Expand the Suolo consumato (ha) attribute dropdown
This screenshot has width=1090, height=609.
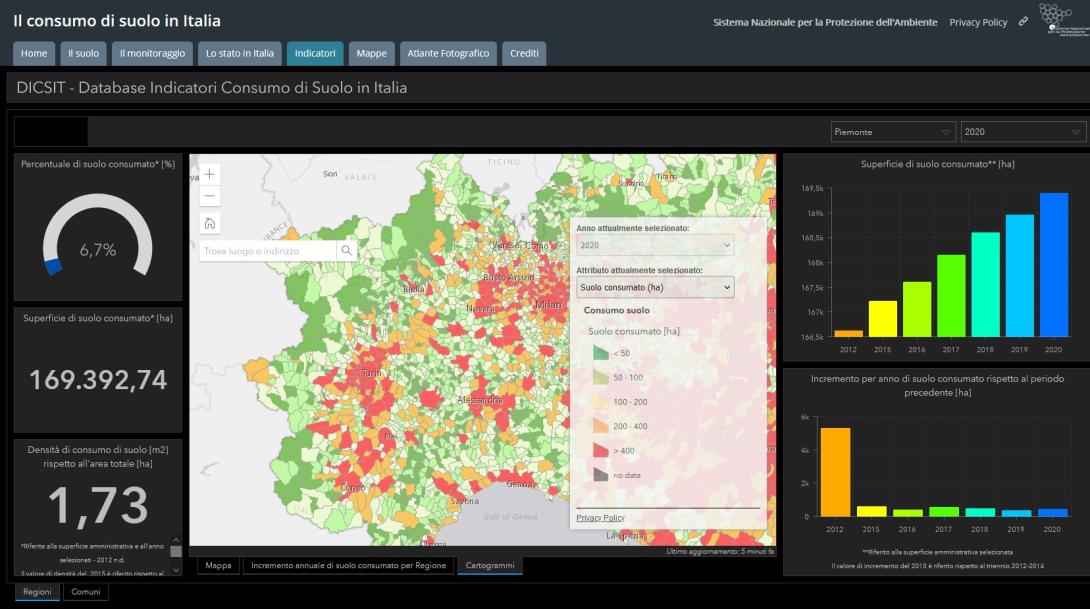tap(655, 288)
